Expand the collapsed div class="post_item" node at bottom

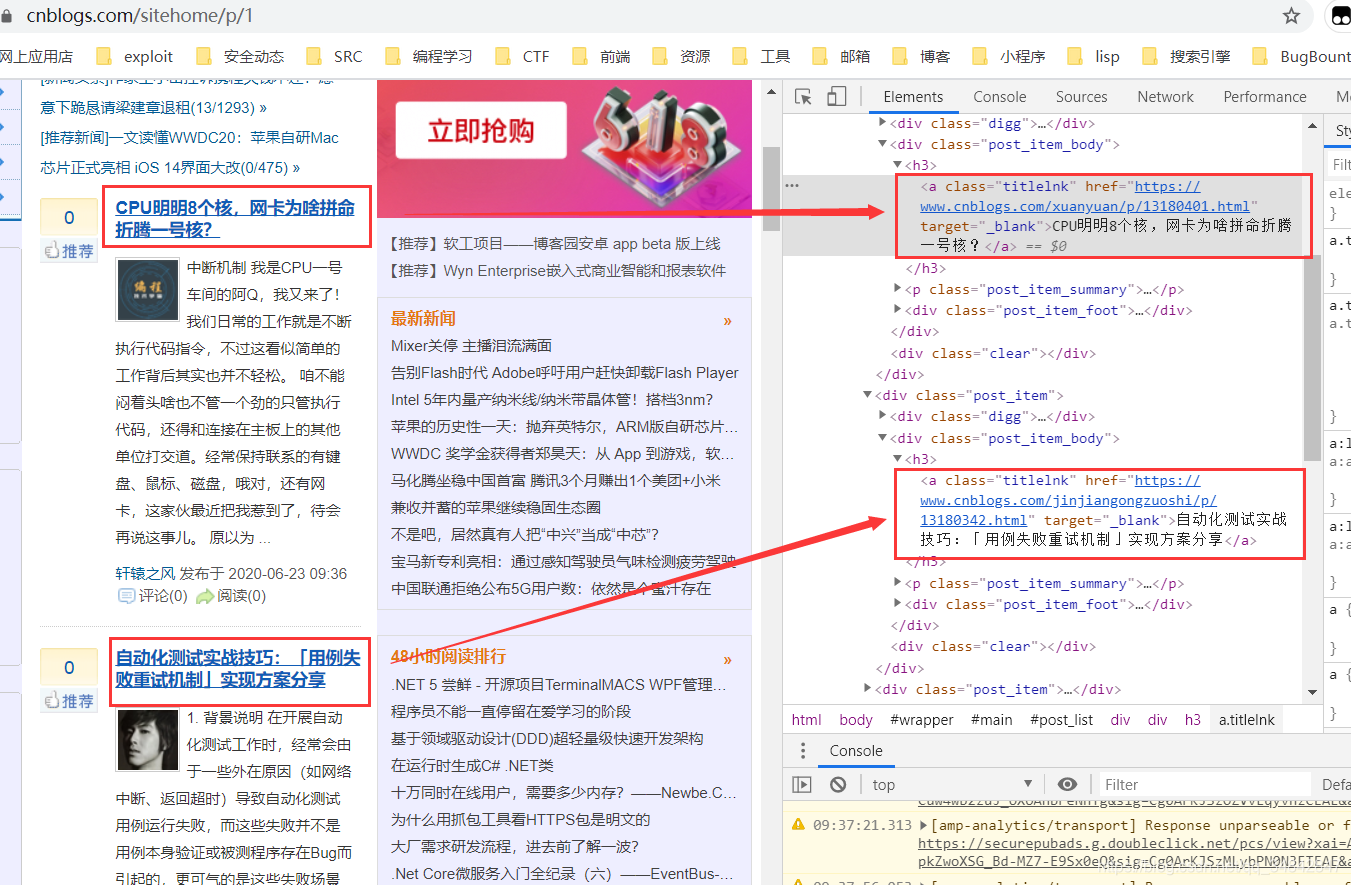[867, 689]
